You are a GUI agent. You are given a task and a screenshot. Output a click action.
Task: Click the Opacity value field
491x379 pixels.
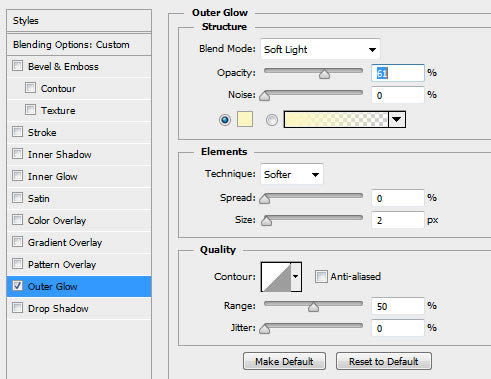click(398, 73)
